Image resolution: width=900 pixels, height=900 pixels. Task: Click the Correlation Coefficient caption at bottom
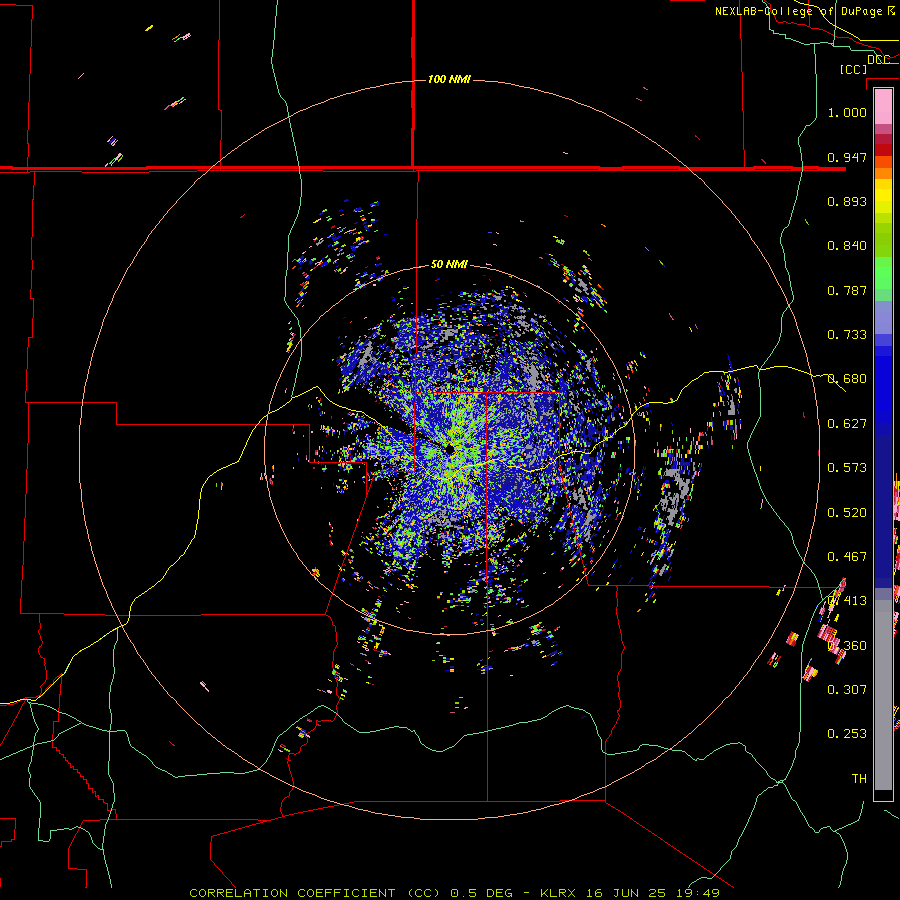click(454, 893)
